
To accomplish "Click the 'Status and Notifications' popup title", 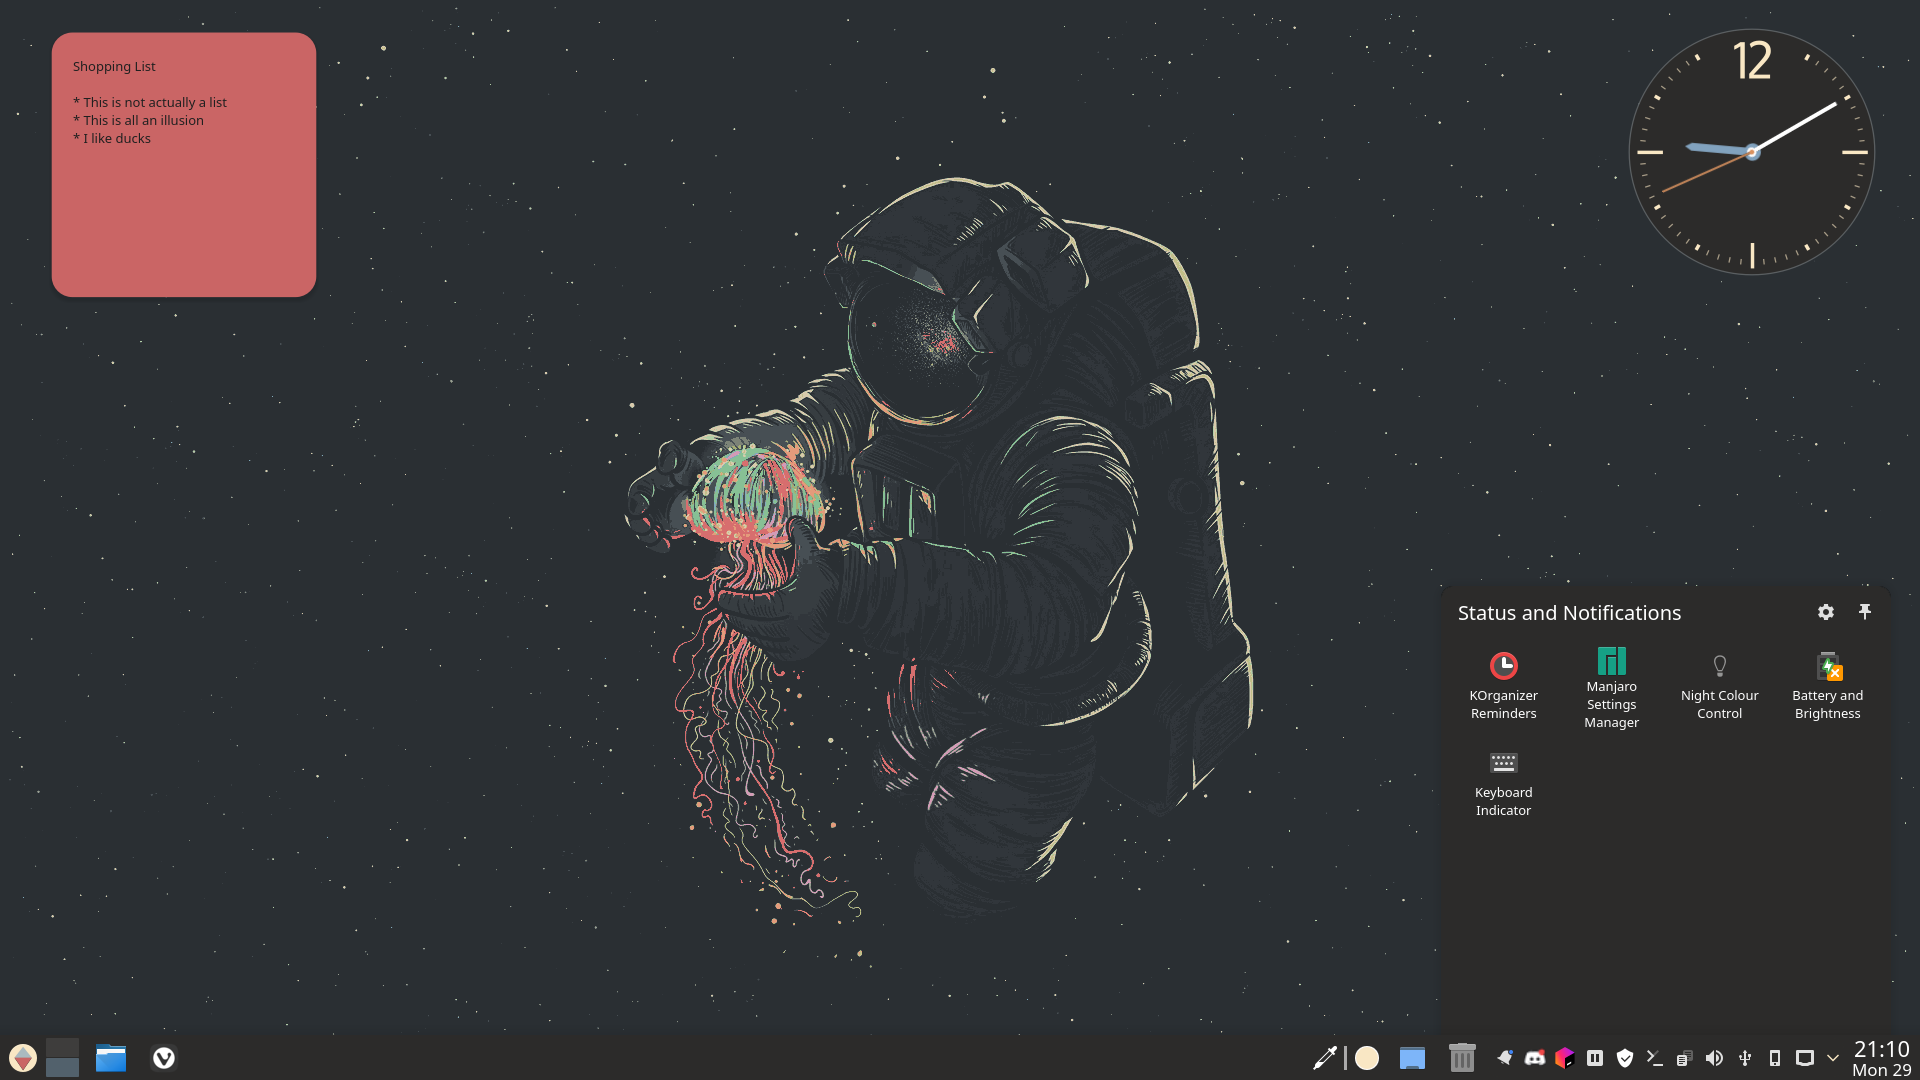I will pyautogui.click(x=1569, y=613).
